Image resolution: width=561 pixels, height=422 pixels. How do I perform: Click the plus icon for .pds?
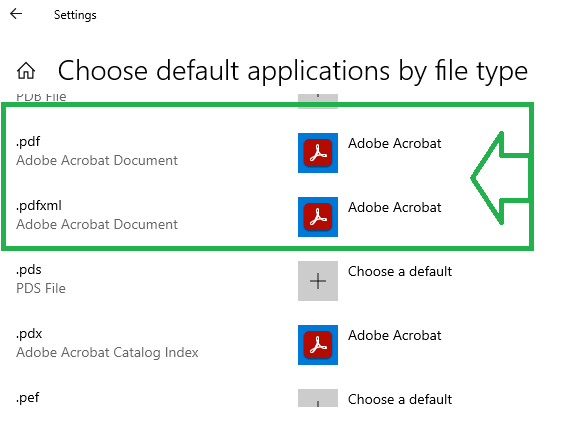(318, 281)
